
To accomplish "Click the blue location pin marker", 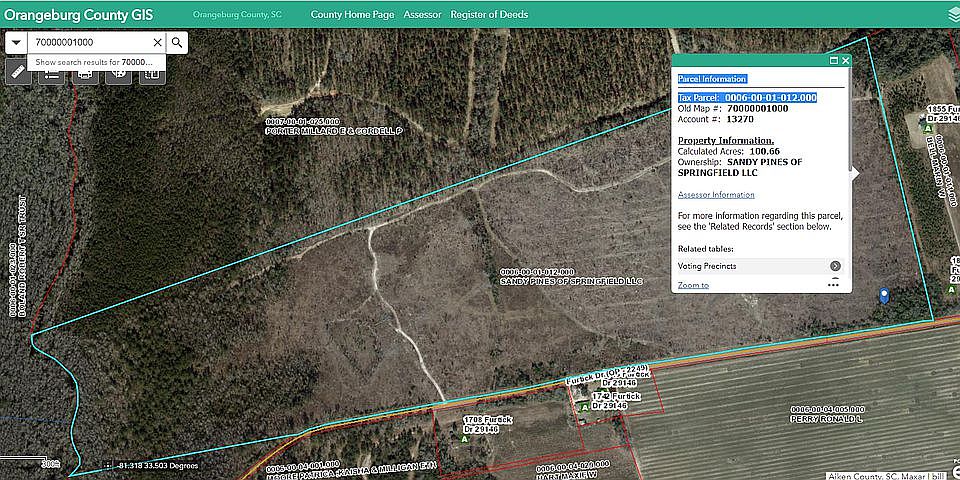I will point(883,295).
